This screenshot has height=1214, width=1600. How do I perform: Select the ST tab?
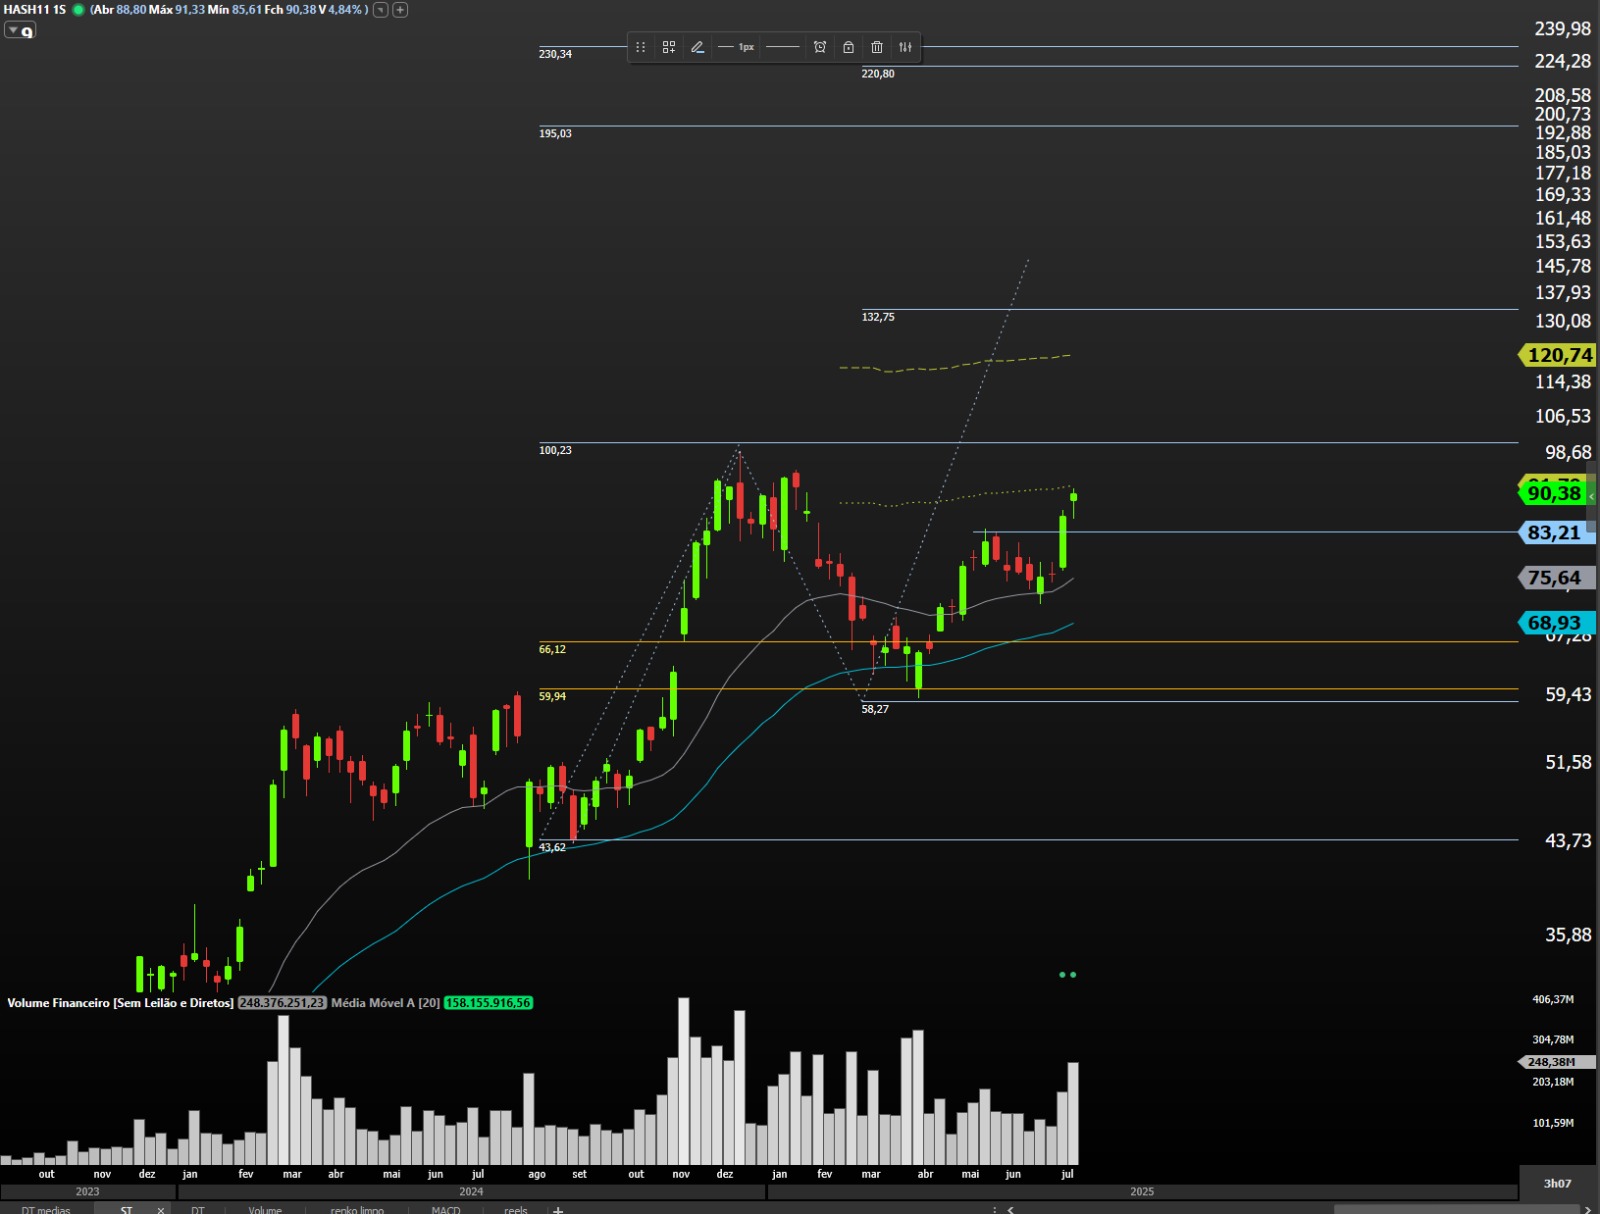[x=126, y=1210]
